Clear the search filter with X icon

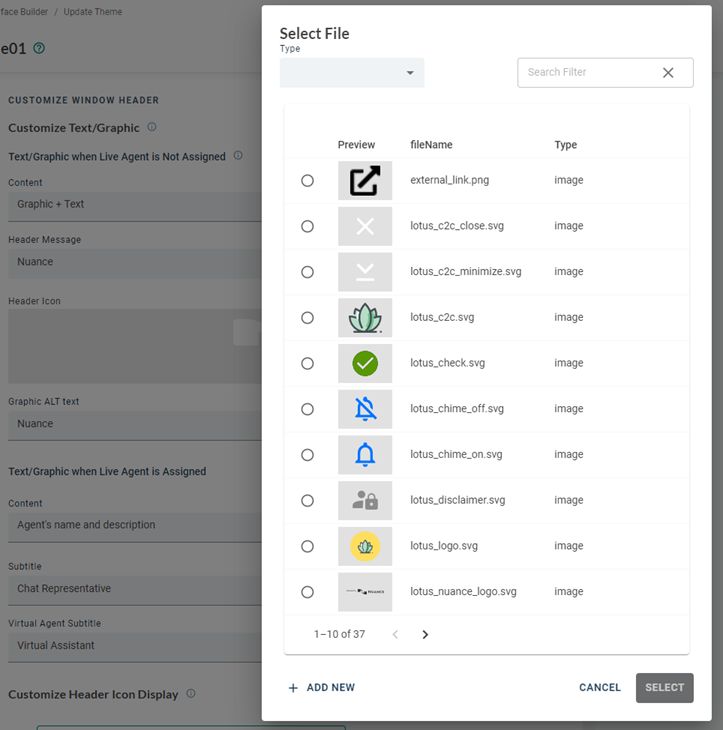(x=668, y=72)
